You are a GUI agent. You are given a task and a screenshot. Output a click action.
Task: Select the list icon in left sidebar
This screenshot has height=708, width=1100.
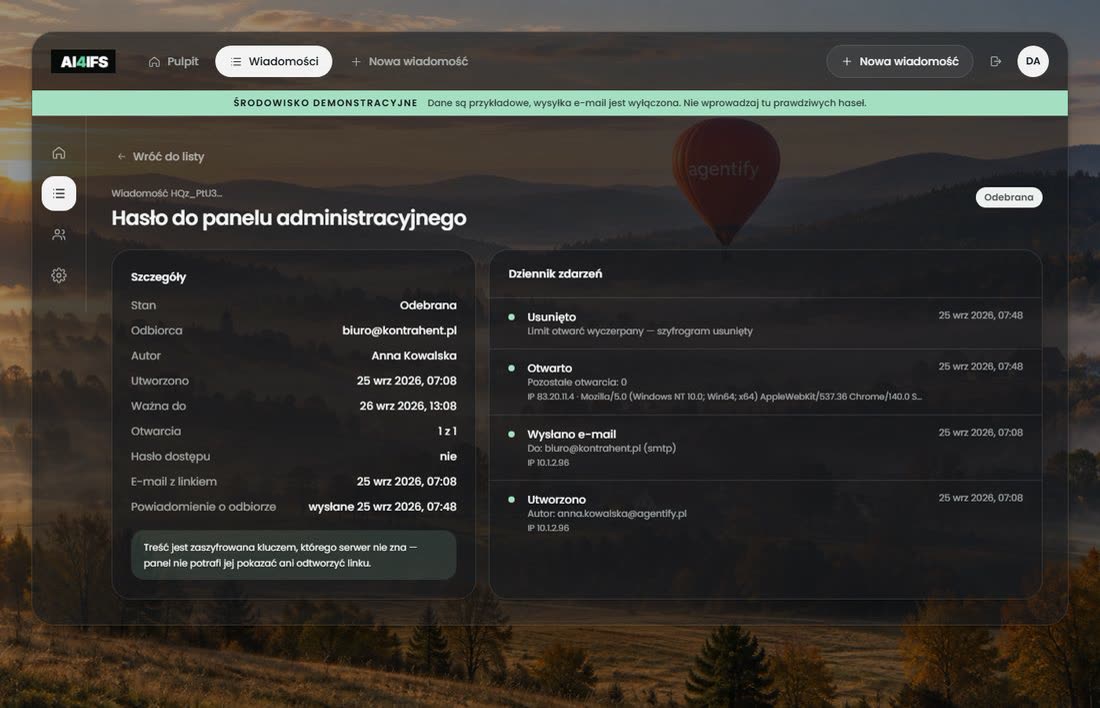coord(59,194)
